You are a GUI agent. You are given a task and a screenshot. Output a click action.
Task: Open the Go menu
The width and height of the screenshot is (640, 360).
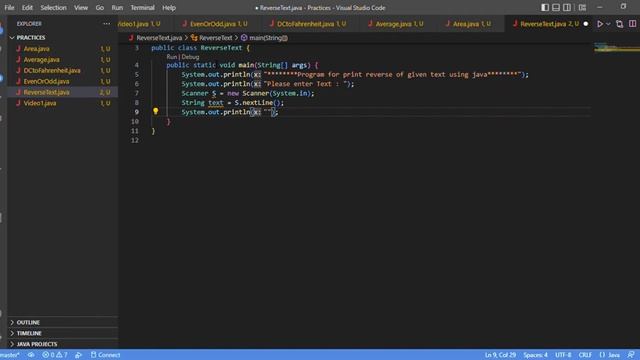[100, 8]
